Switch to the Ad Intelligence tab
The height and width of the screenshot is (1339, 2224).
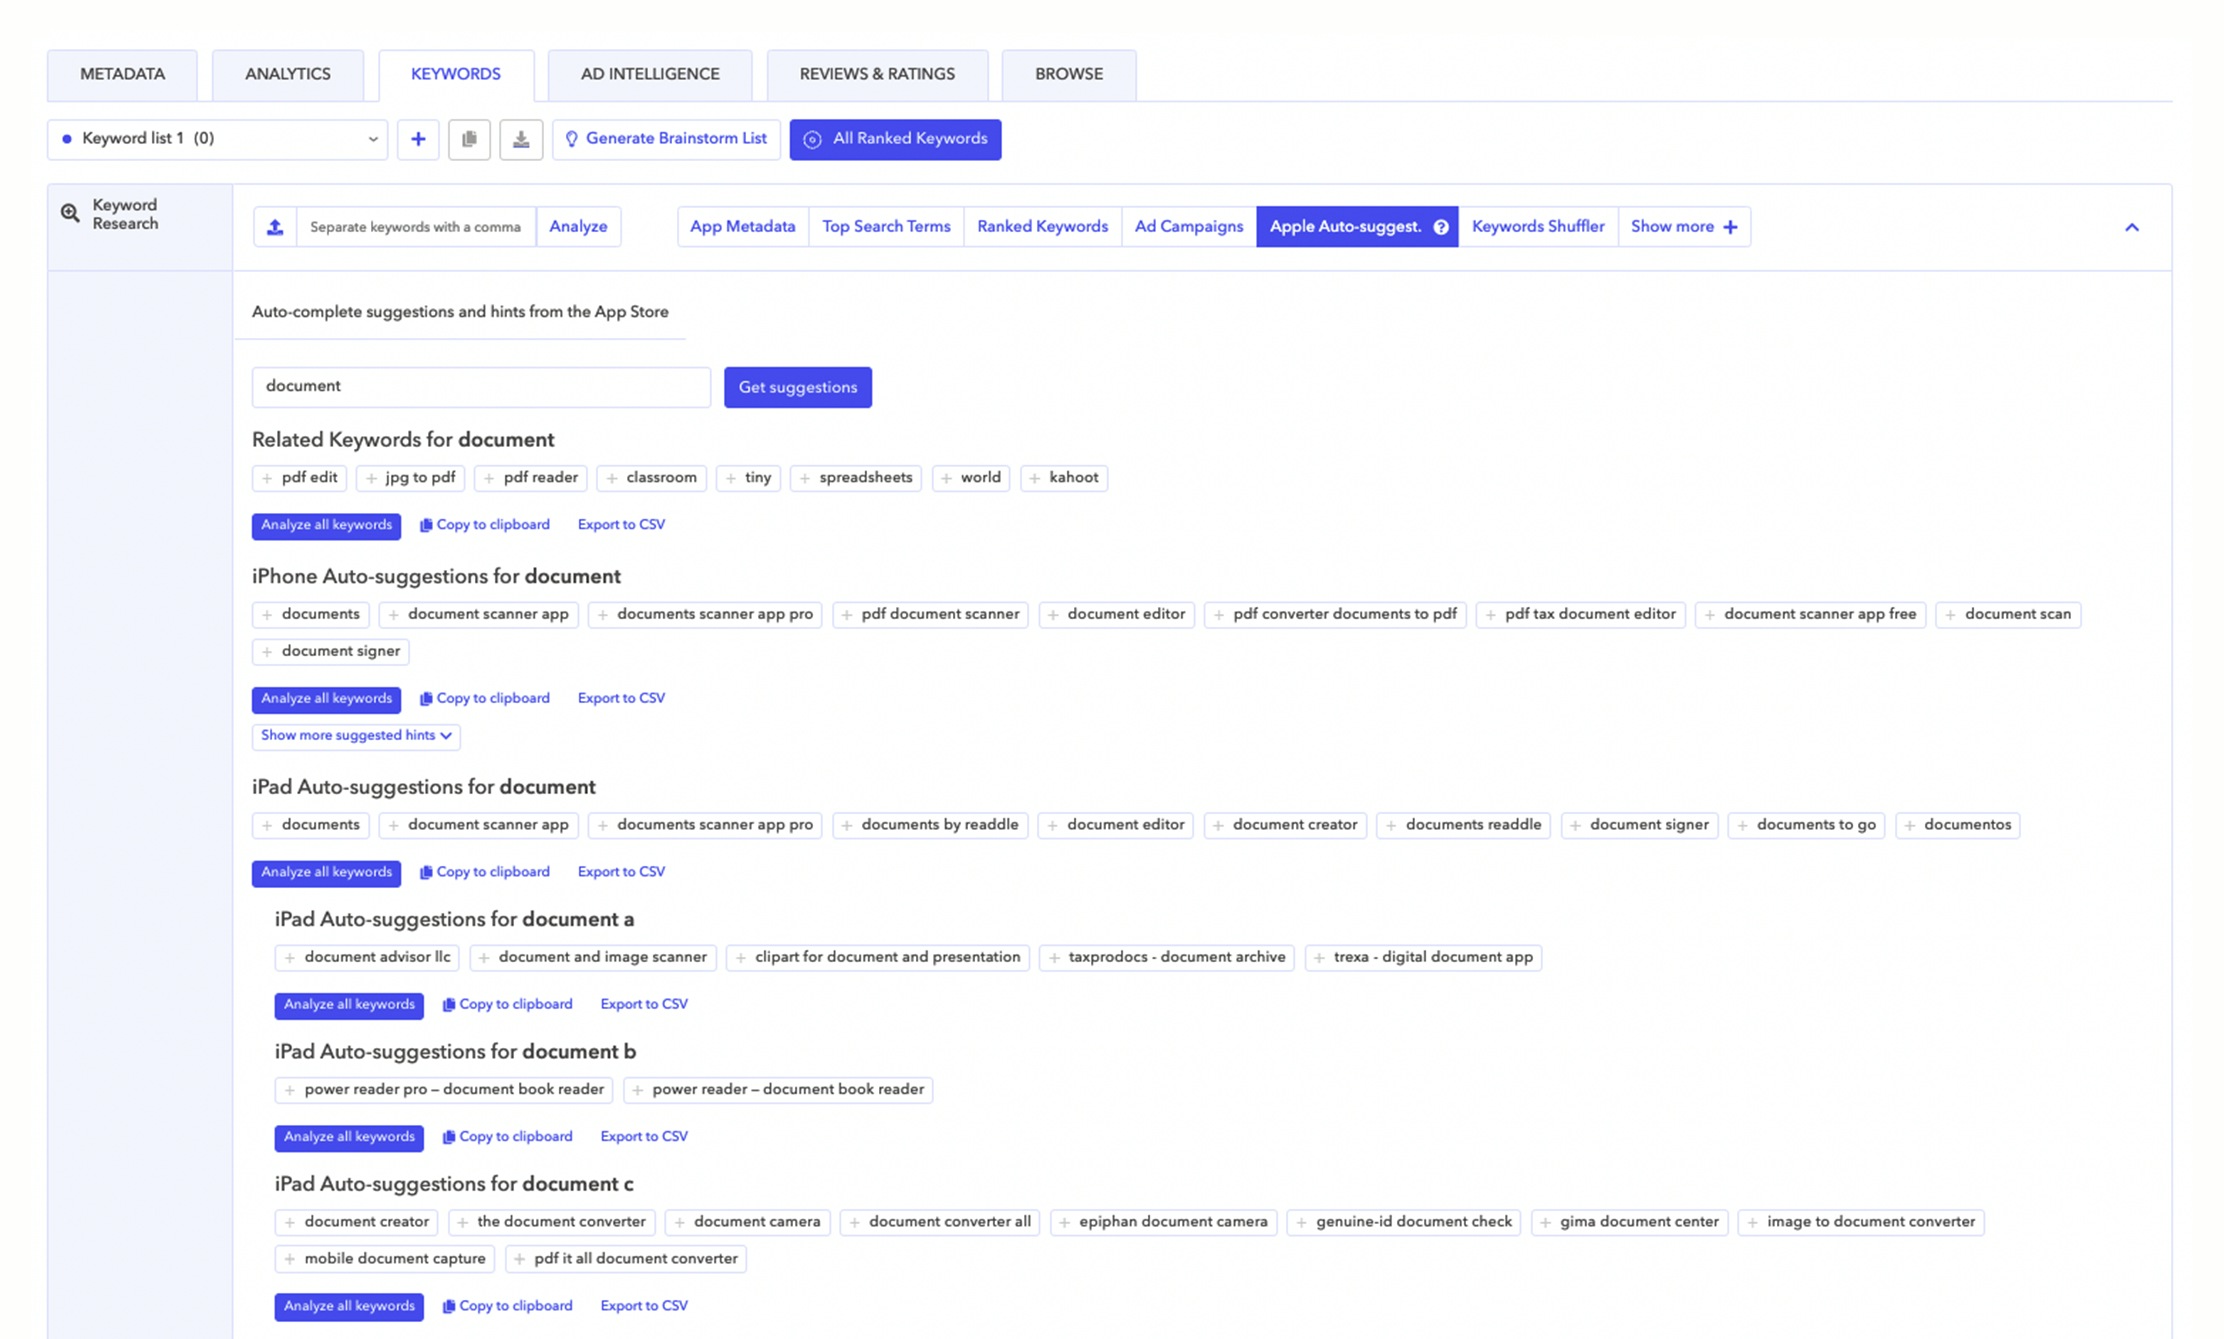pos(650,75)
